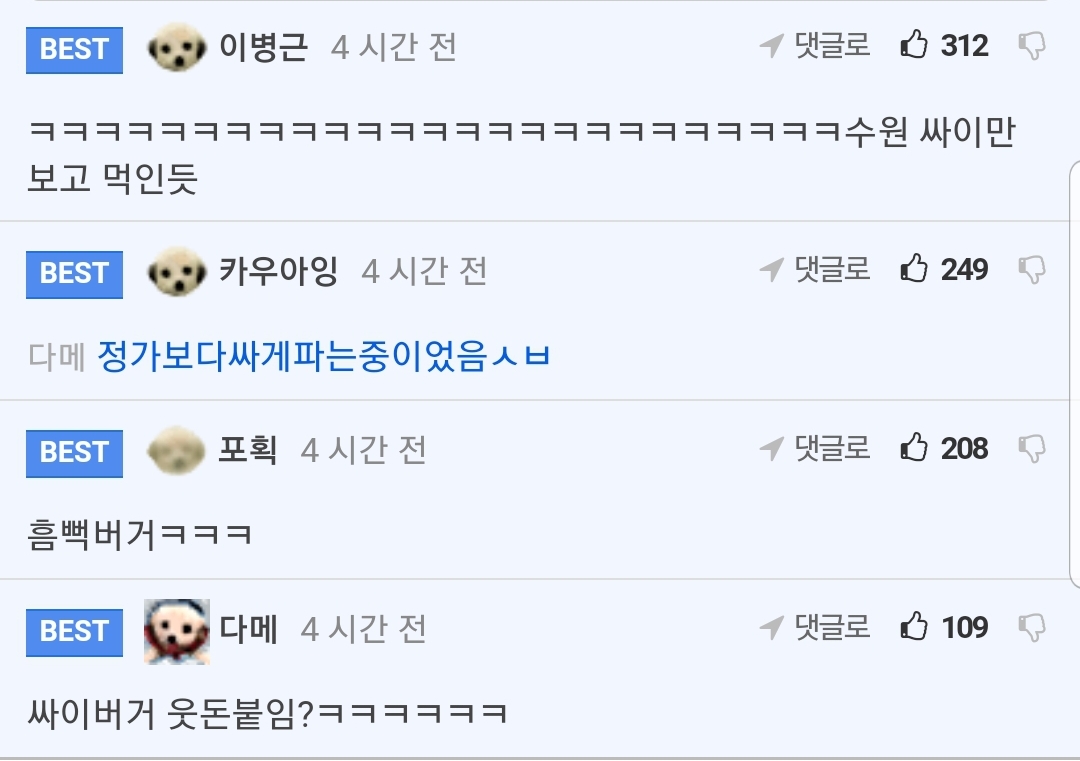1080x761 pixels.
Task: Dislike 이병근's comment with thumbs-down icon
Action: click(1032, 46)
